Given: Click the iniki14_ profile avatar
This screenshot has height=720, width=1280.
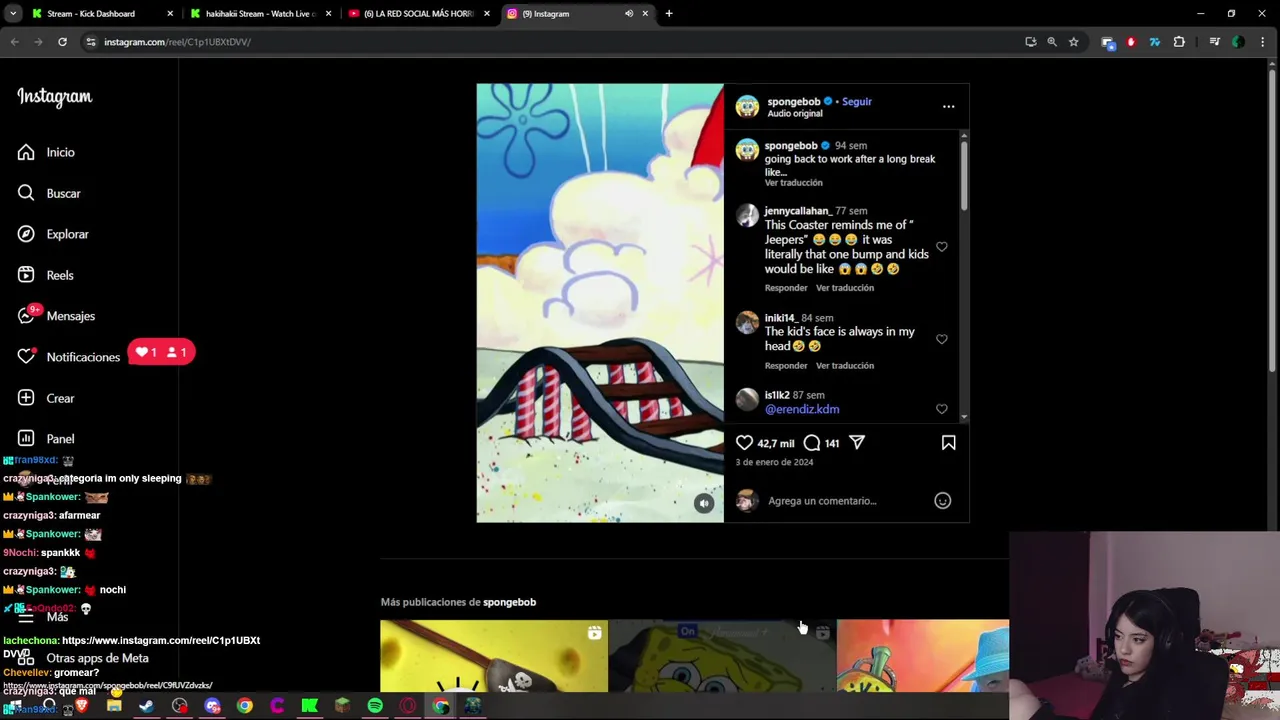Looking at the screenshot, I should [747, 322].
